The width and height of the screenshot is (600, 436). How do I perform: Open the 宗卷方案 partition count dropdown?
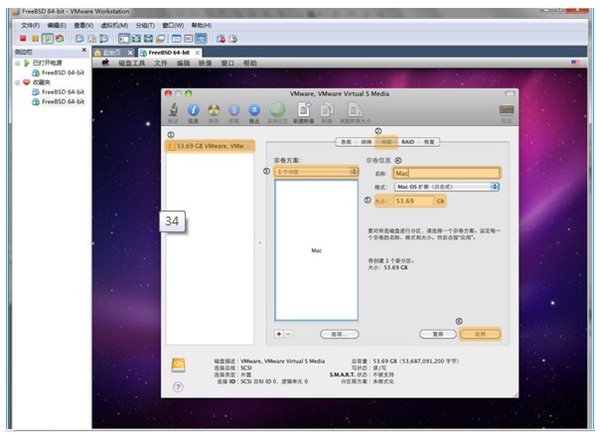pos(315,172)
